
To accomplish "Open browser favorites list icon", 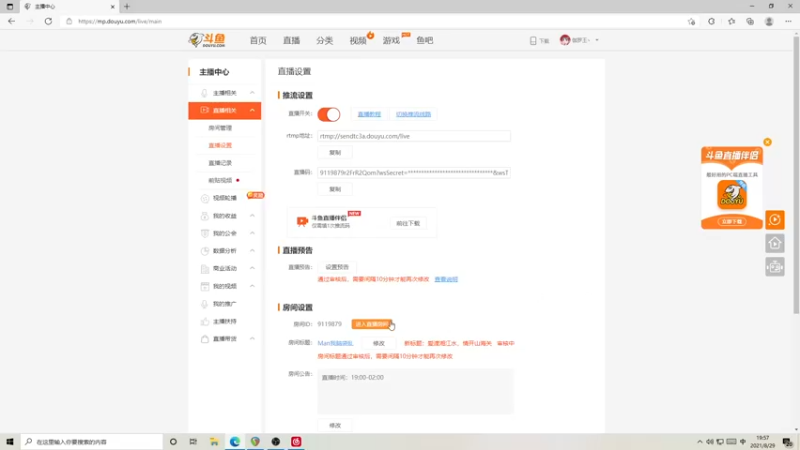I will click(731, 21).
